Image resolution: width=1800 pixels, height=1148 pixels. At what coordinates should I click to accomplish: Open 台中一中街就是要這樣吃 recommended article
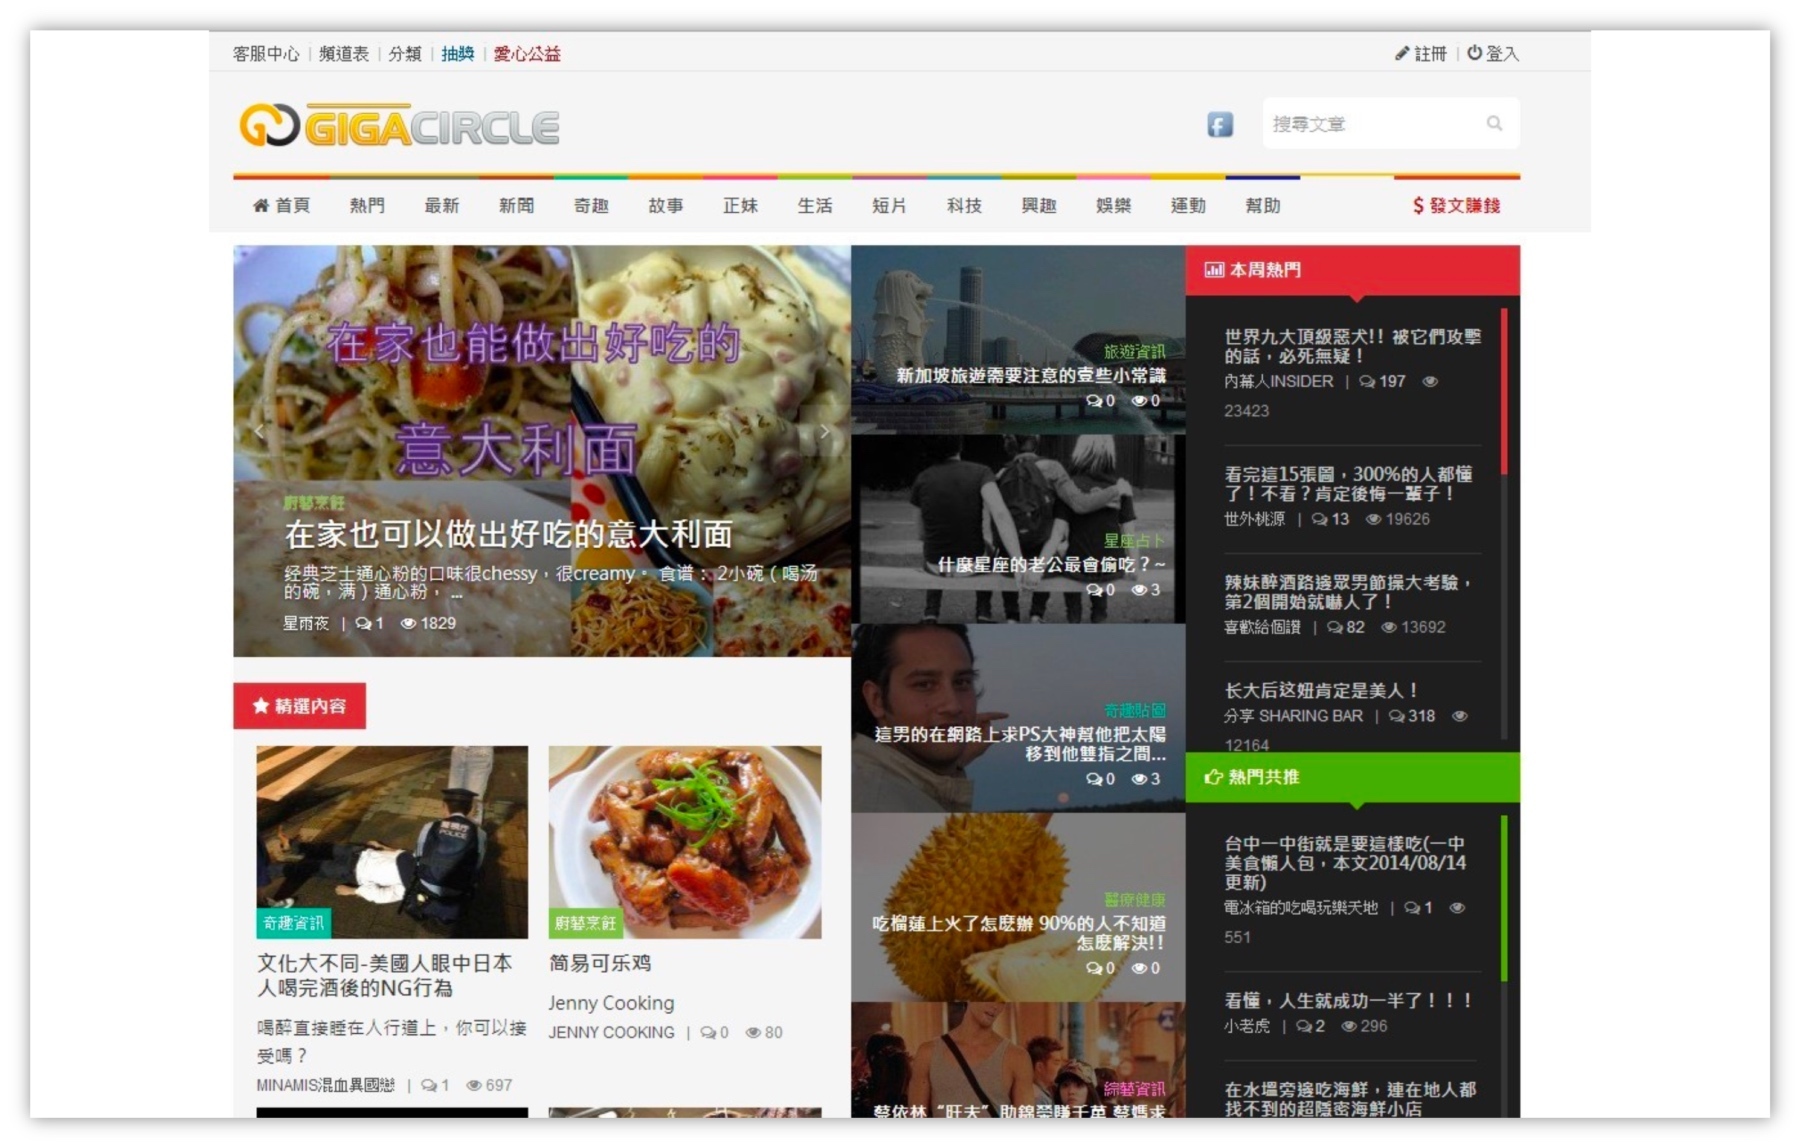coord(1346,863)
